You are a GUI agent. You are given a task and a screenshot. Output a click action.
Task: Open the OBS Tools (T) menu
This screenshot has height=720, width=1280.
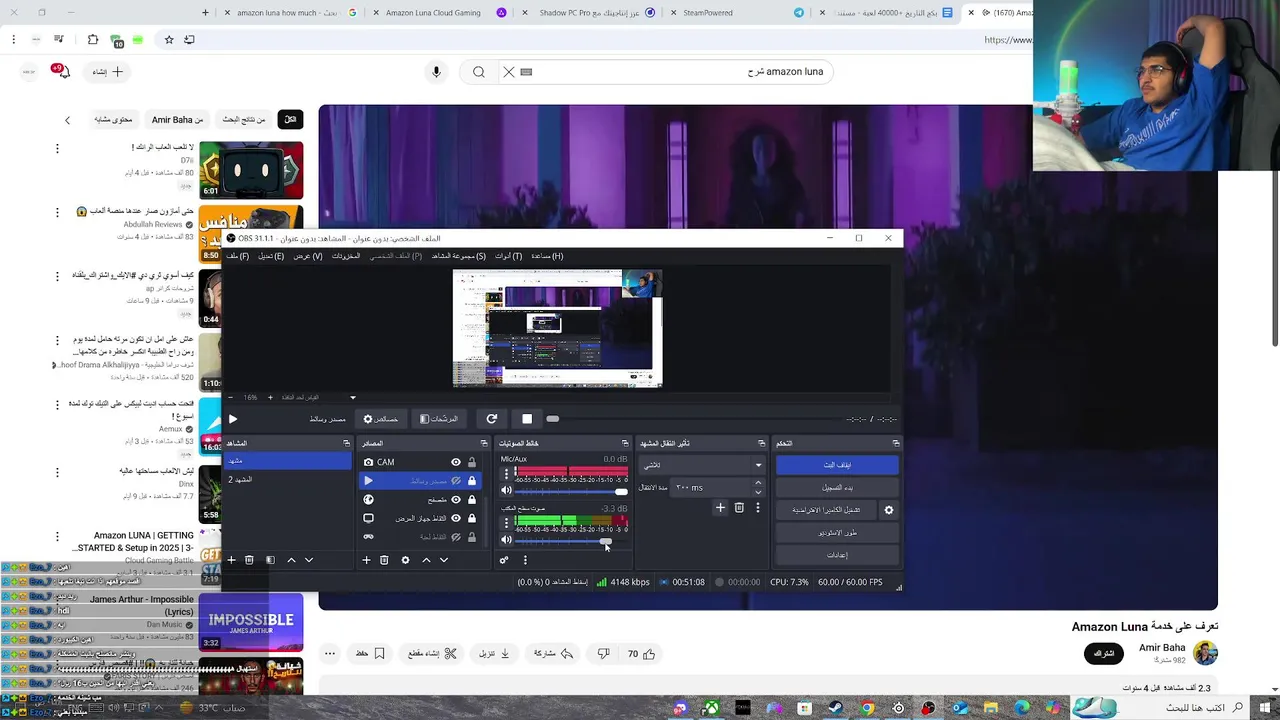click(x=509, y=256)
